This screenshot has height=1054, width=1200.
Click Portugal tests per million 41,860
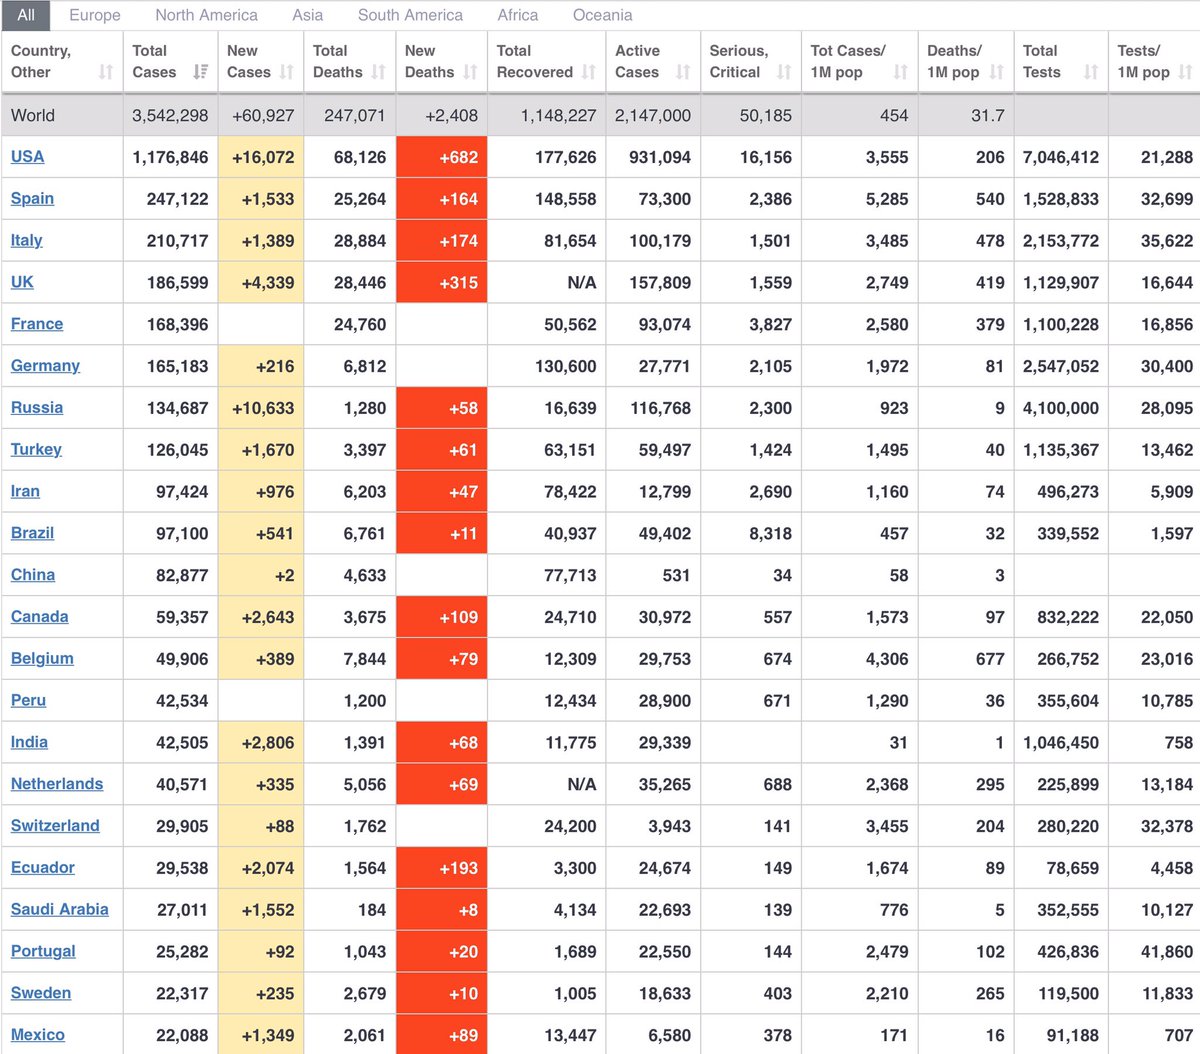point(1167,952)
